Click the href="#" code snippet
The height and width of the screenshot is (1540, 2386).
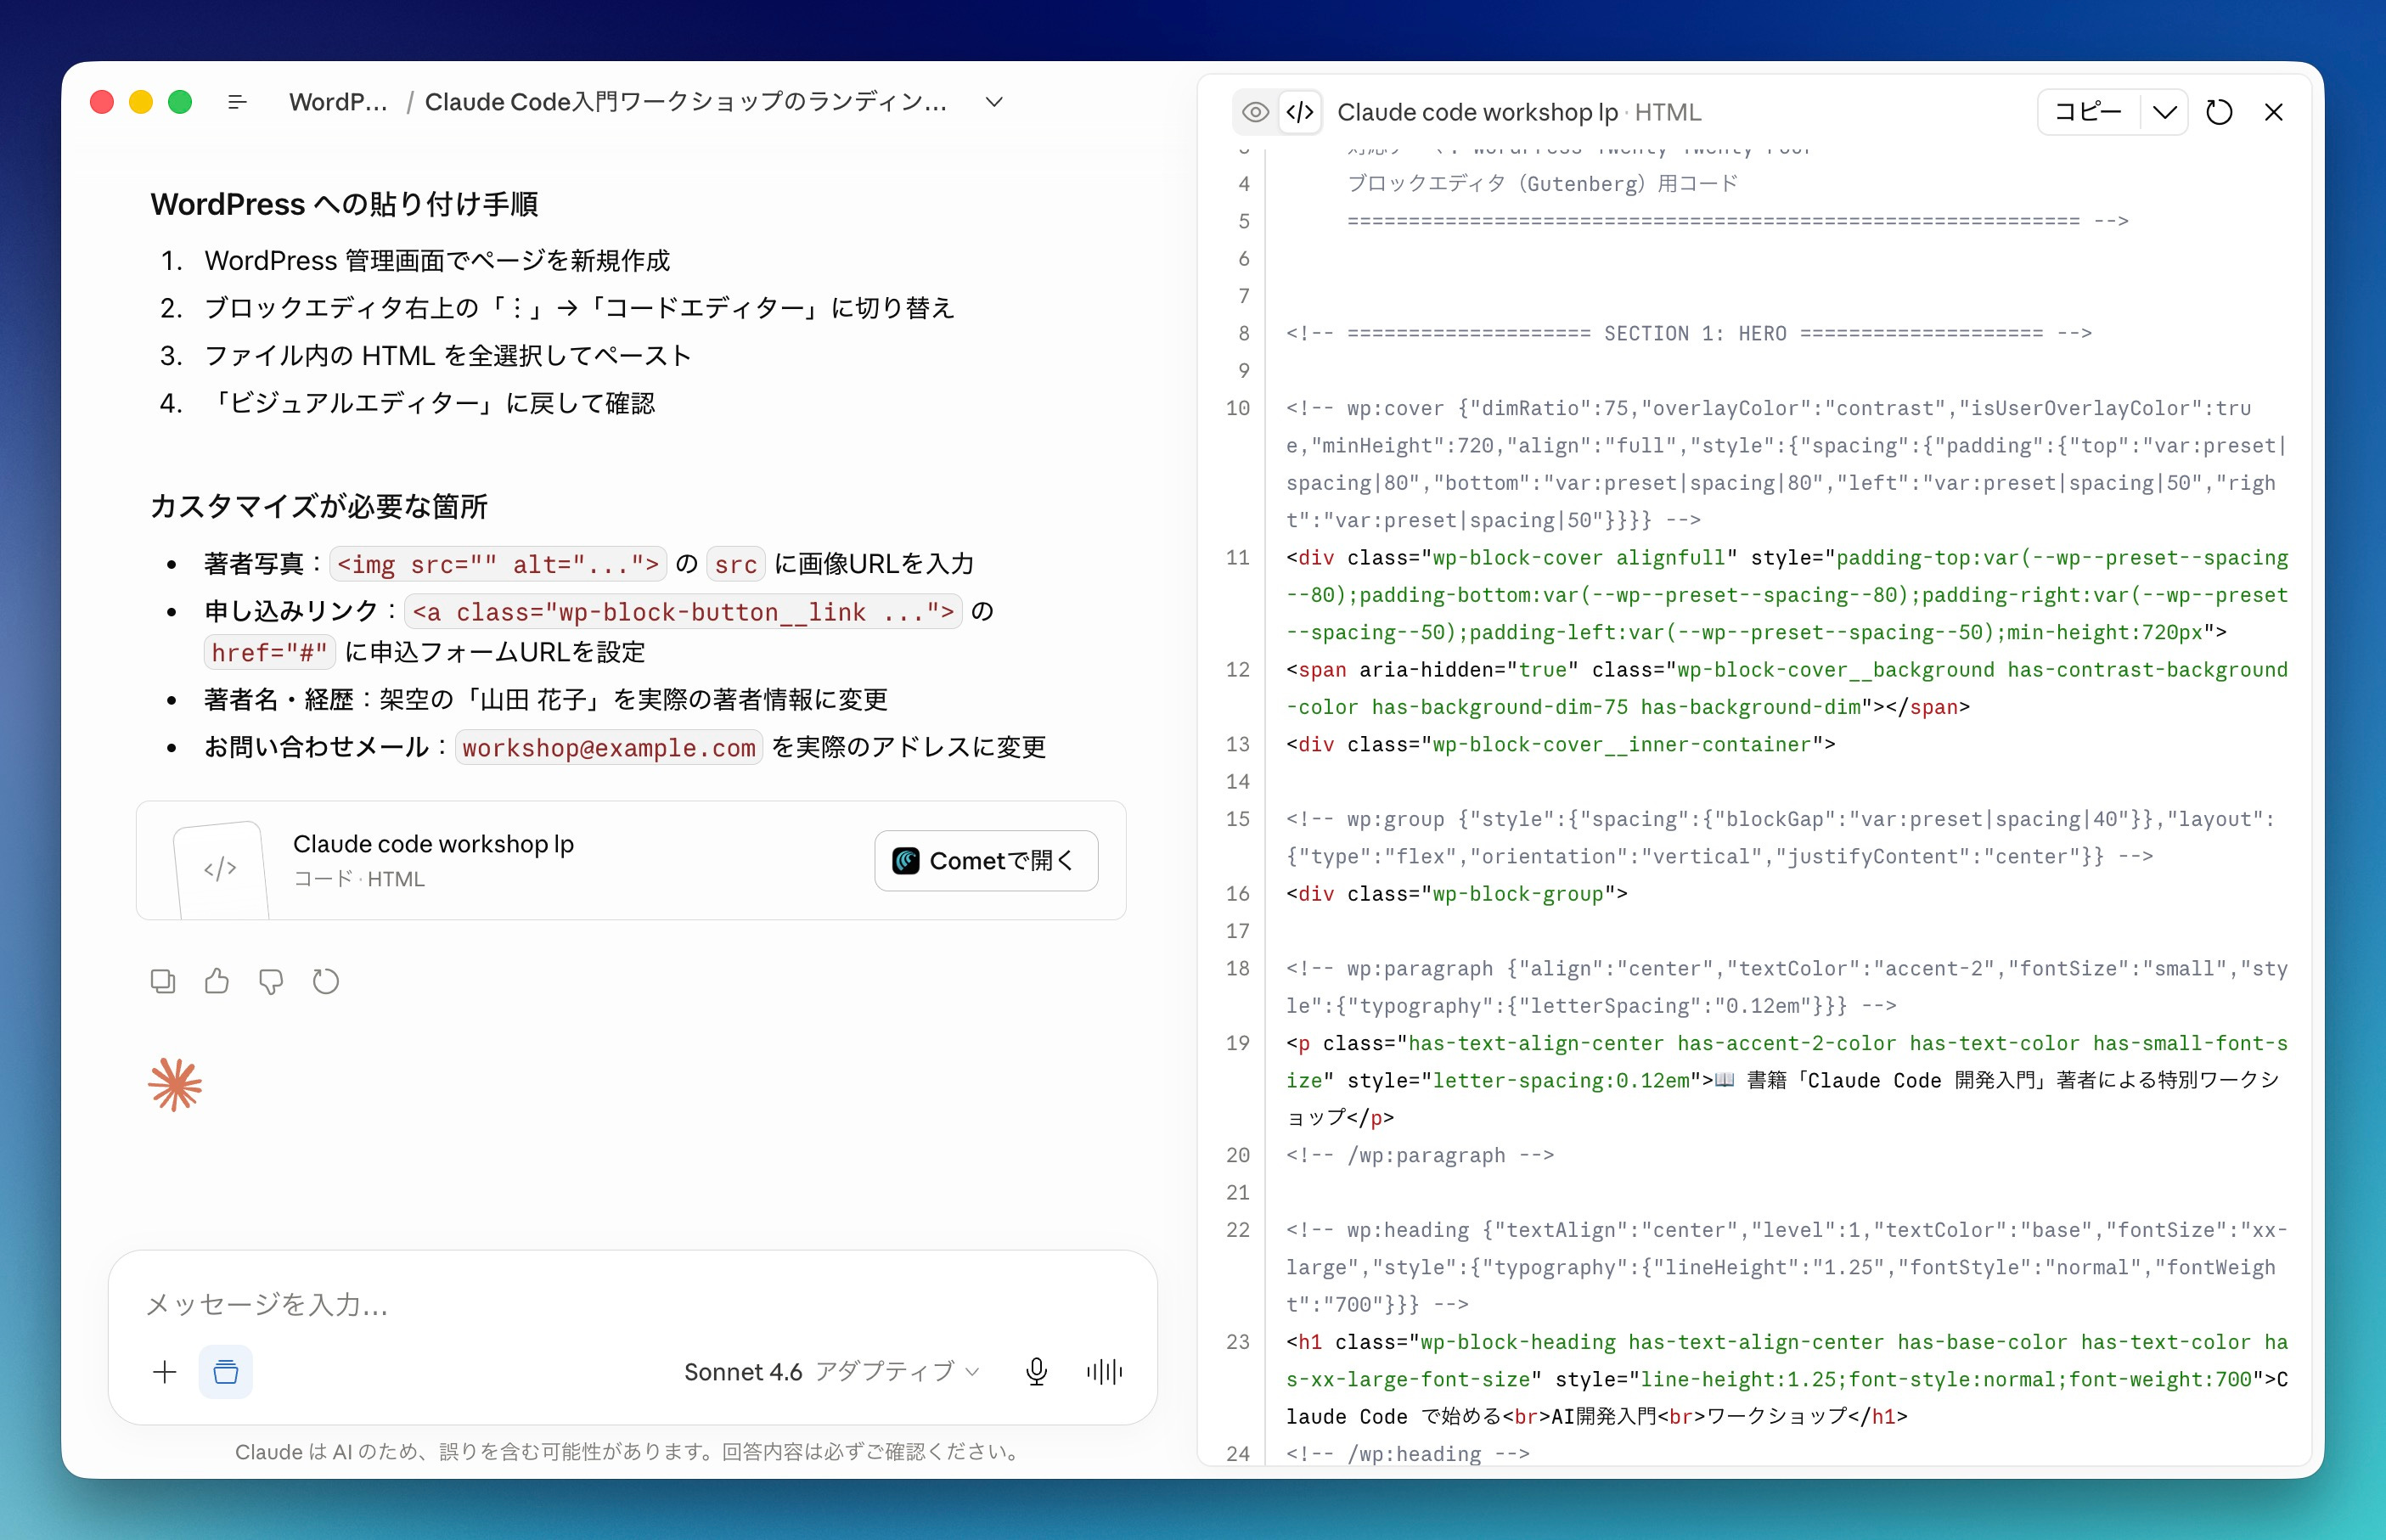click(x=270, y=653)
